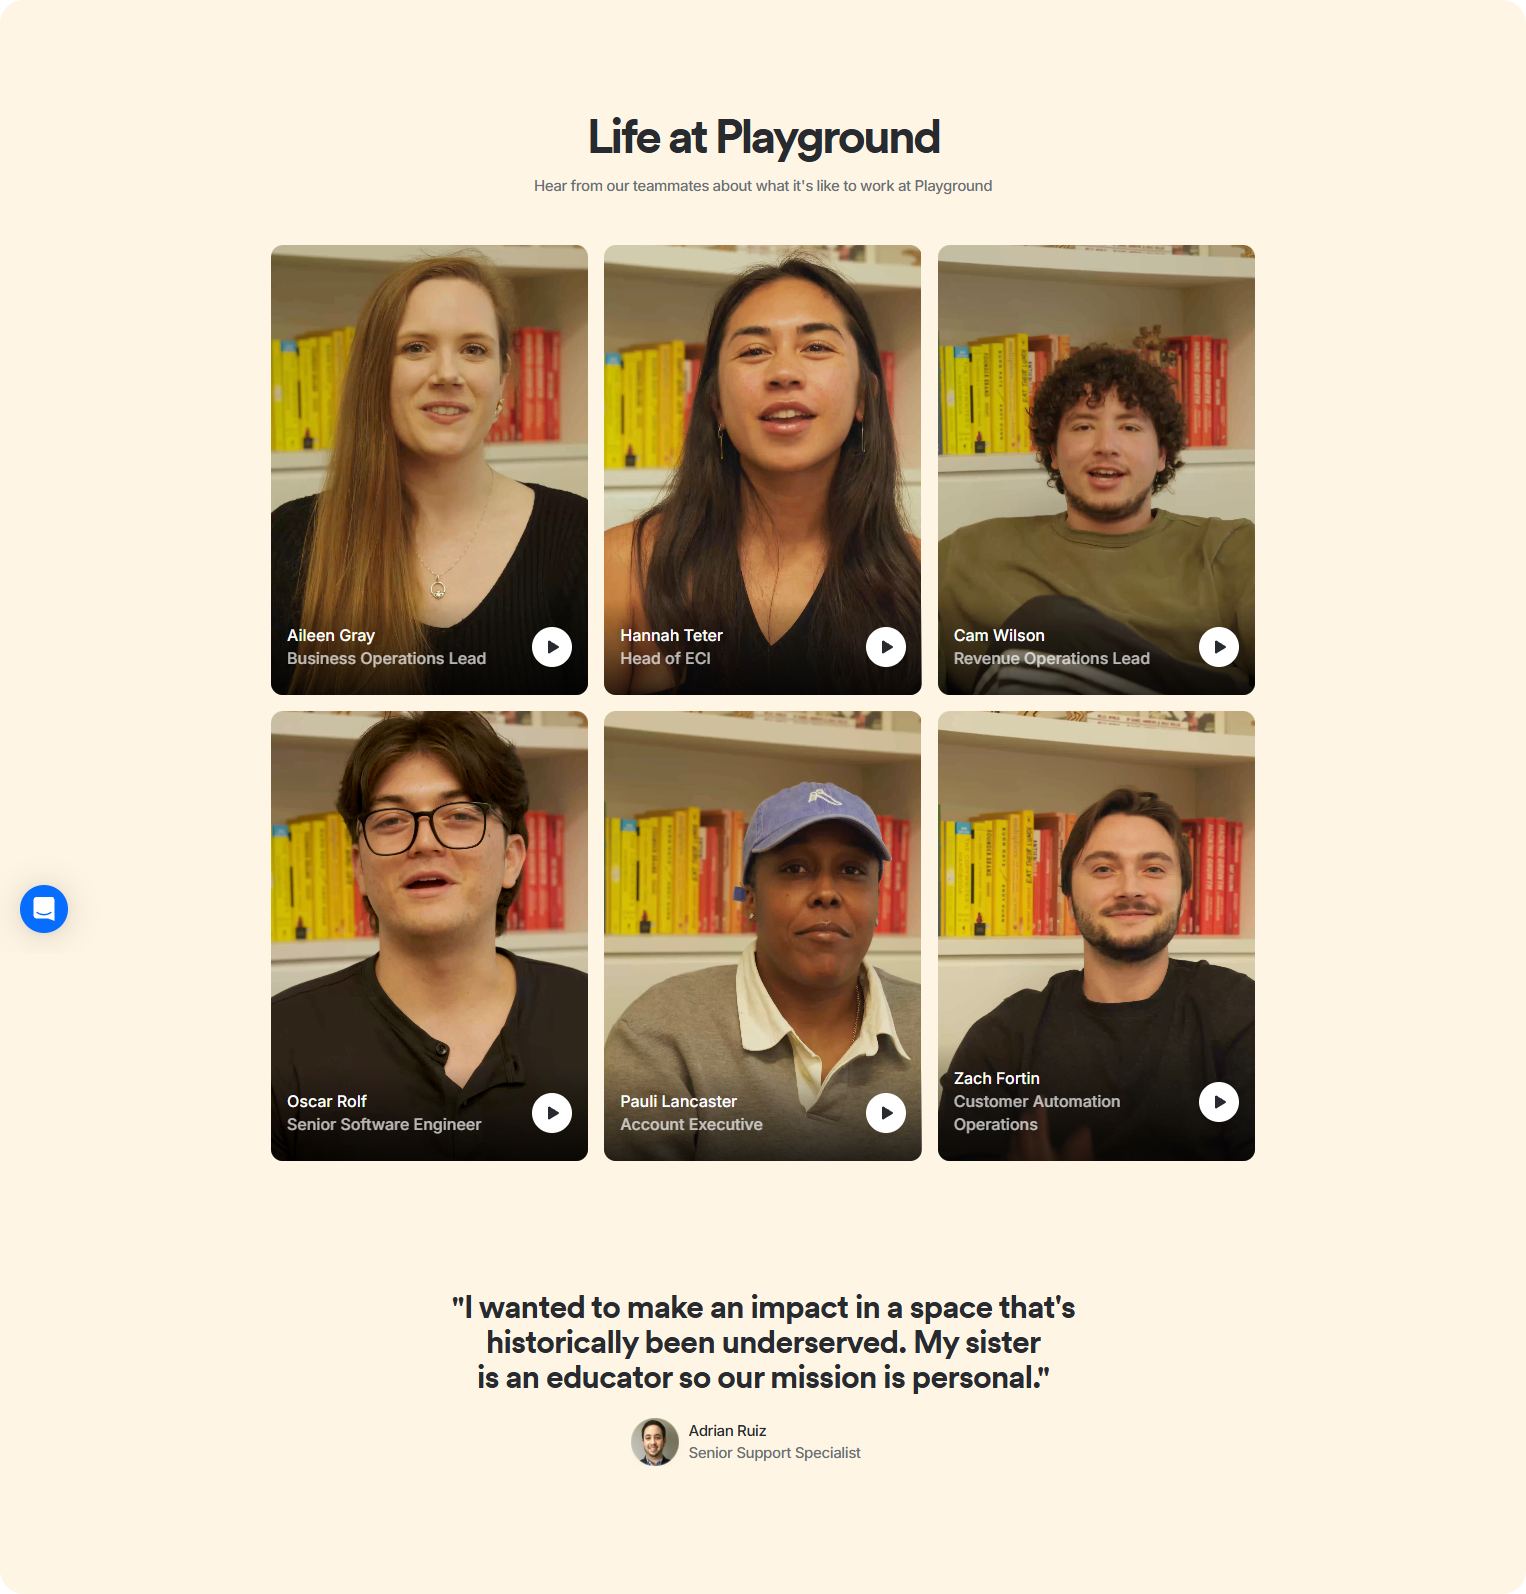This screenshot has width=1526, height=1594.
Task: Select the 'Zach Fortin' name text
Action: tap(997, 1078)
